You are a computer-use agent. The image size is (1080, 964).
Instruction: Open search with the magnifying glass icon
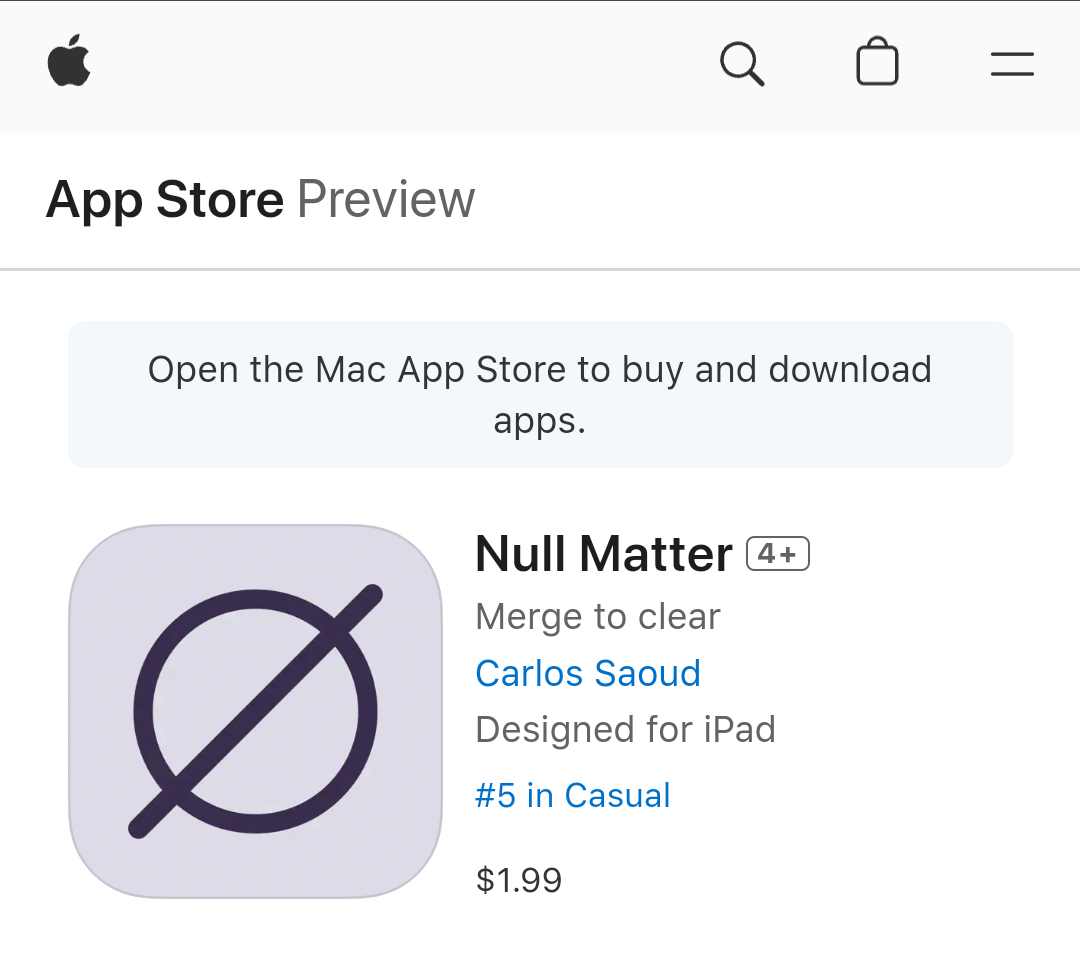742,64
